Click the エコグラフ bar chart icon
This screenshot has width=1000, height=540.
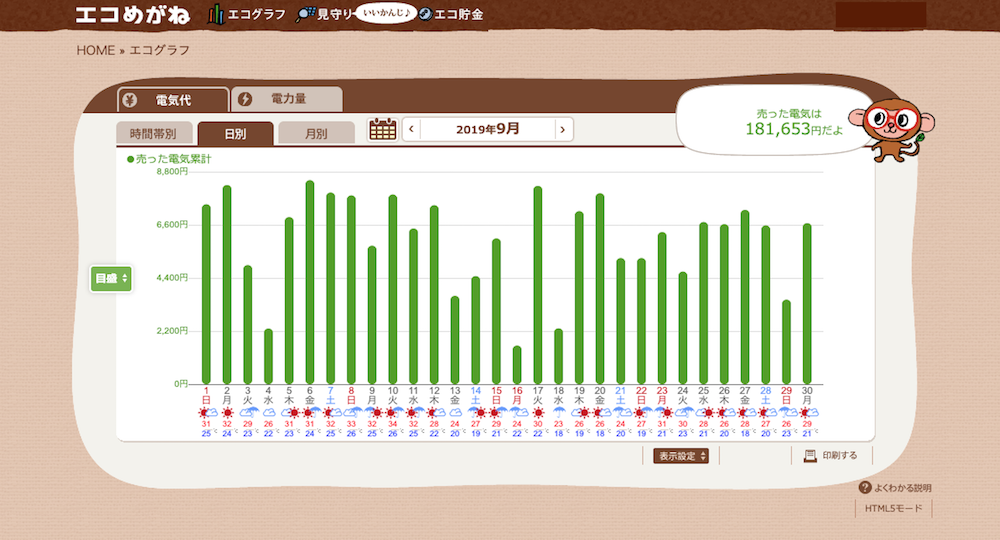(215, 14)
